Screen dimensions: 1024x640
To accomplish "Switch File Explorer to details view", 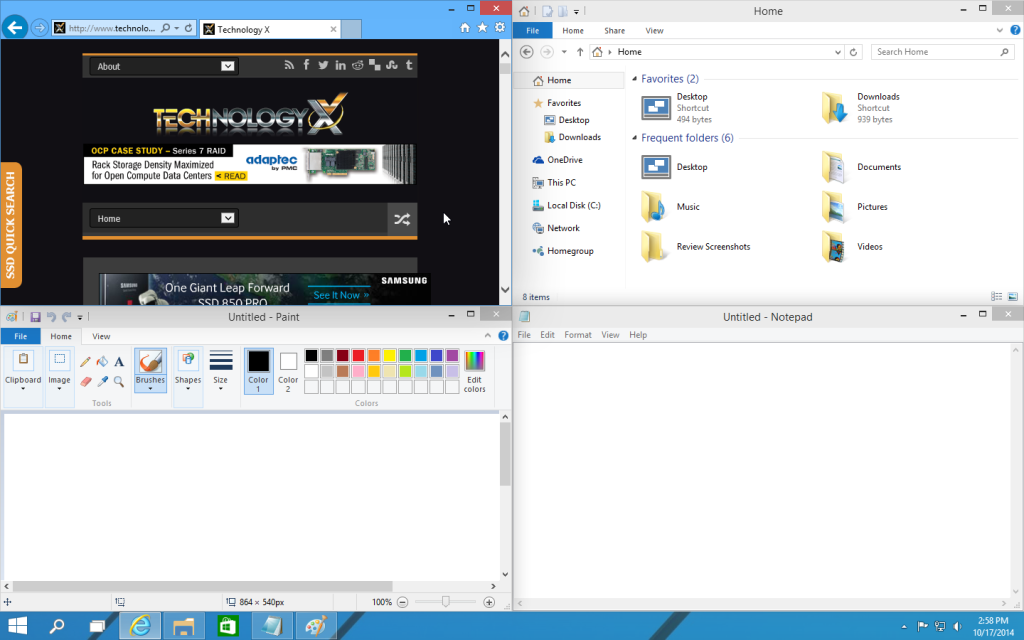I will [x=996, y=297].
